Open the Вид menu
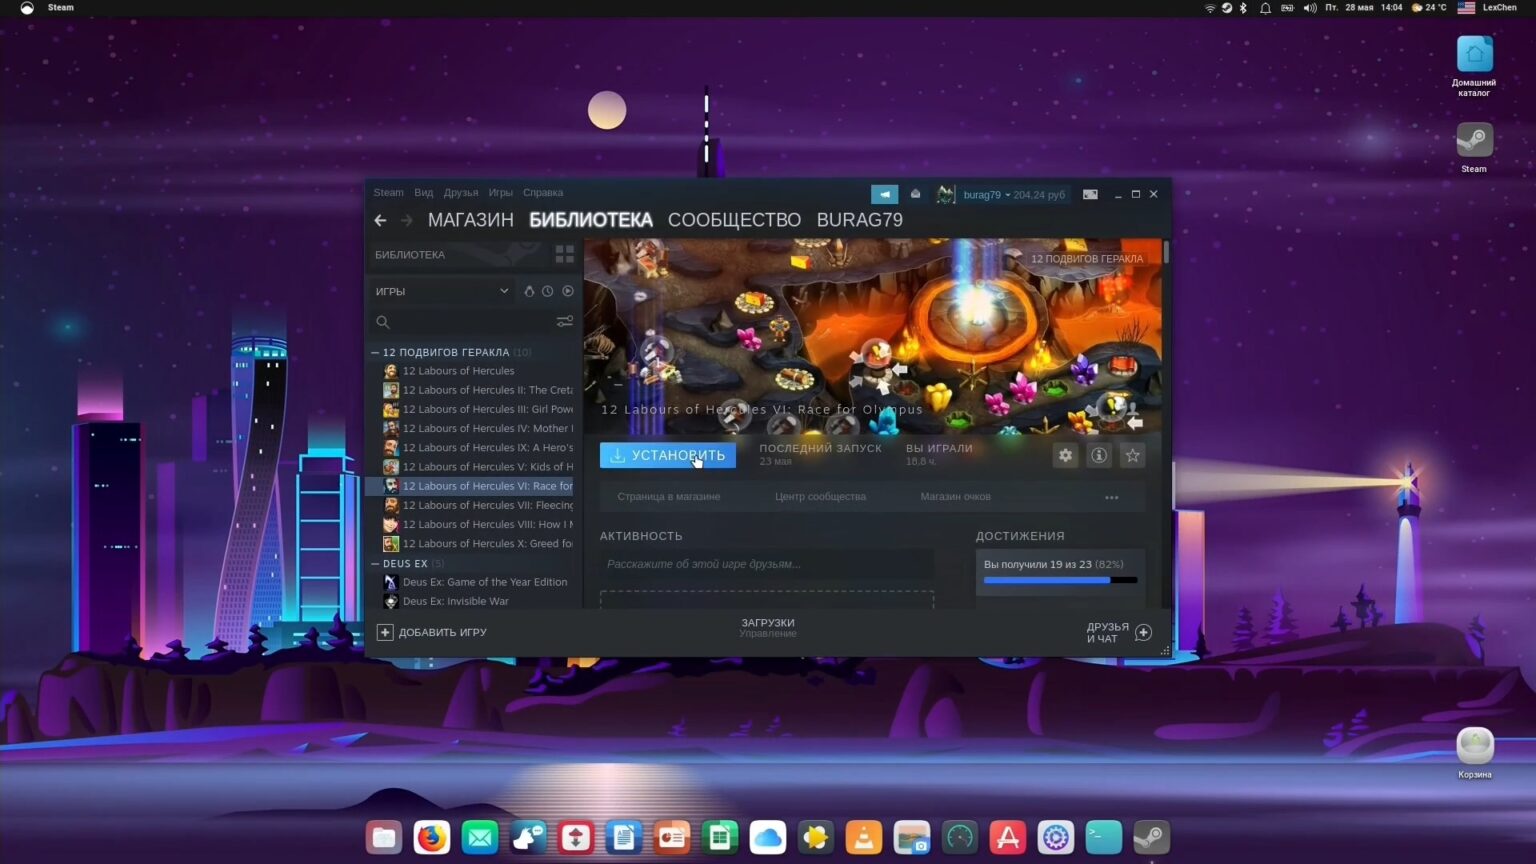 tap(424, 193)
